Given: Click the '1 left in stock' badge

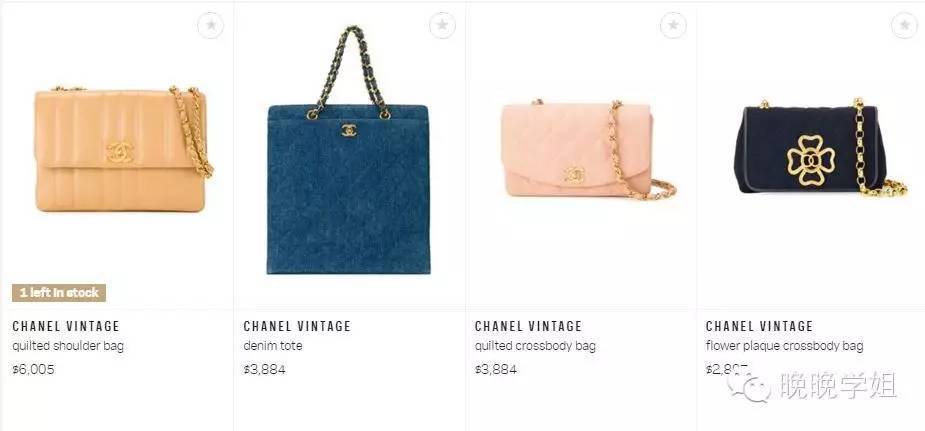Looking at the screenshot, I should (59, 292).
